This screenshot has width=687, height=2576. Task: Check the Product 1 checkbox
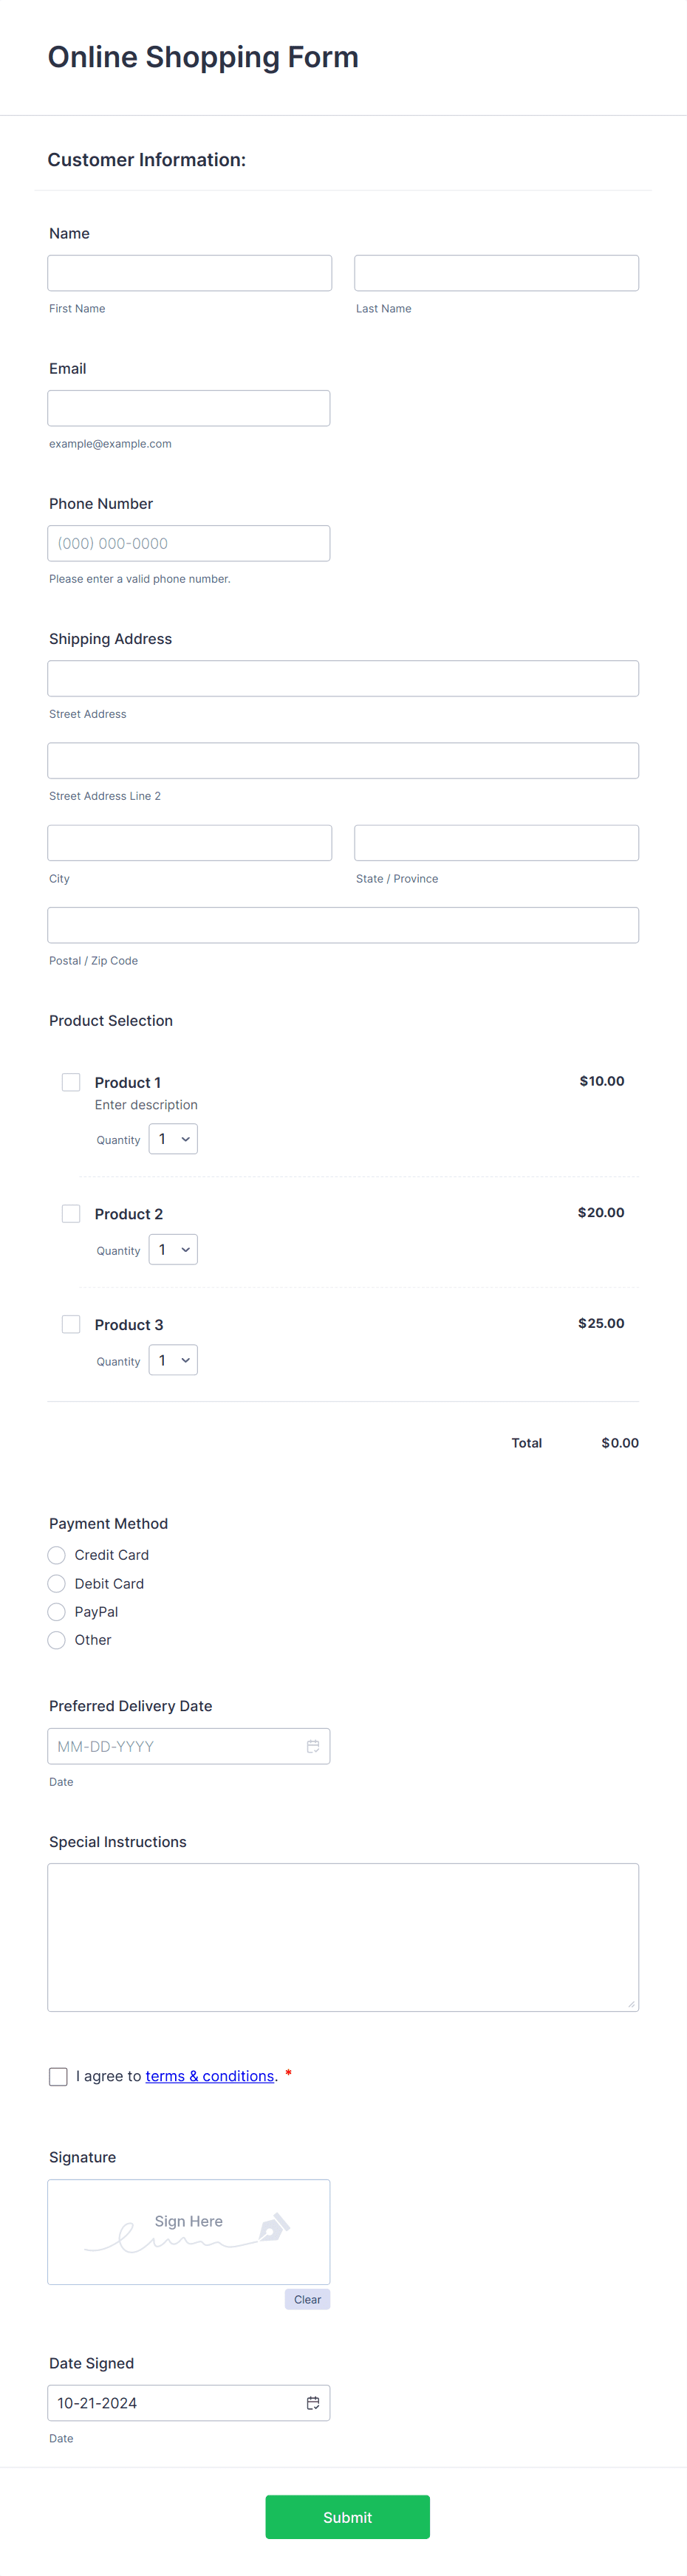[70, 1082]
